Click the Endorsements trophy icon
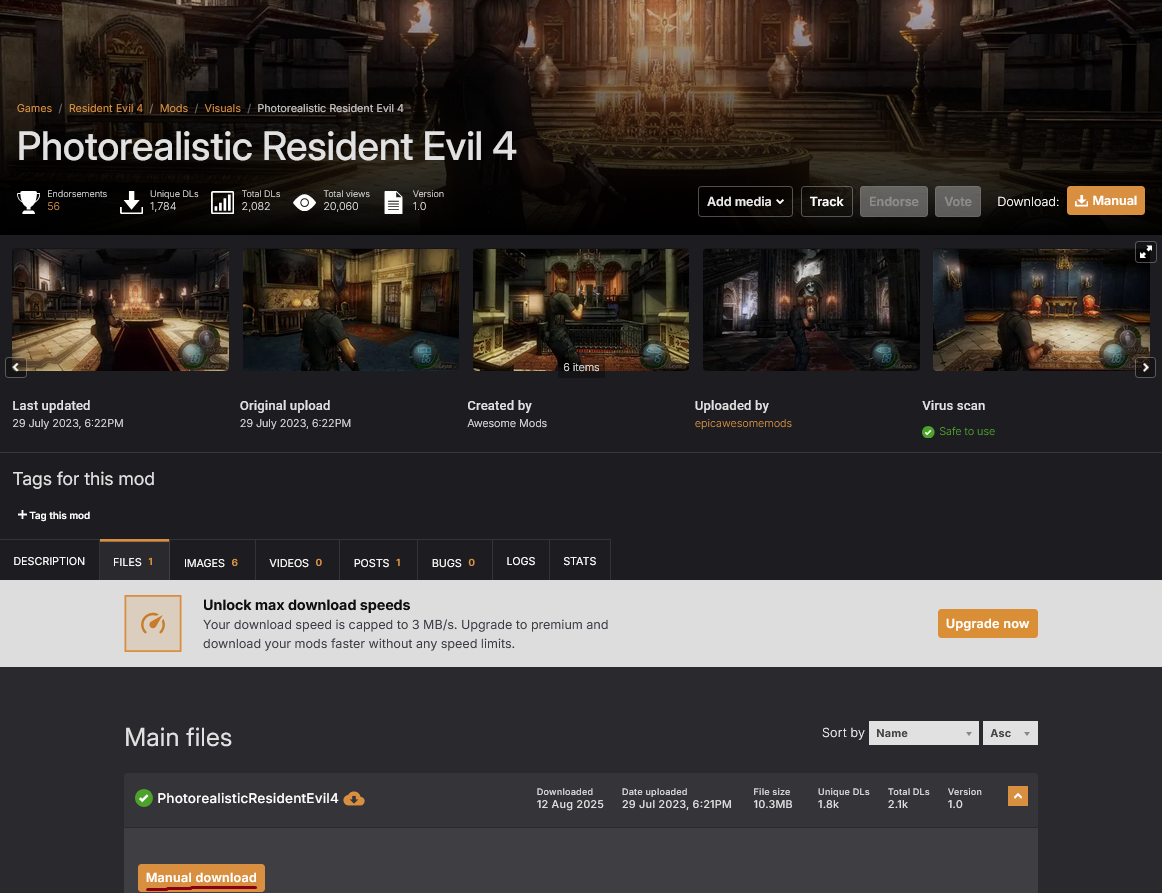1162x893 pixels. (28, 202)
